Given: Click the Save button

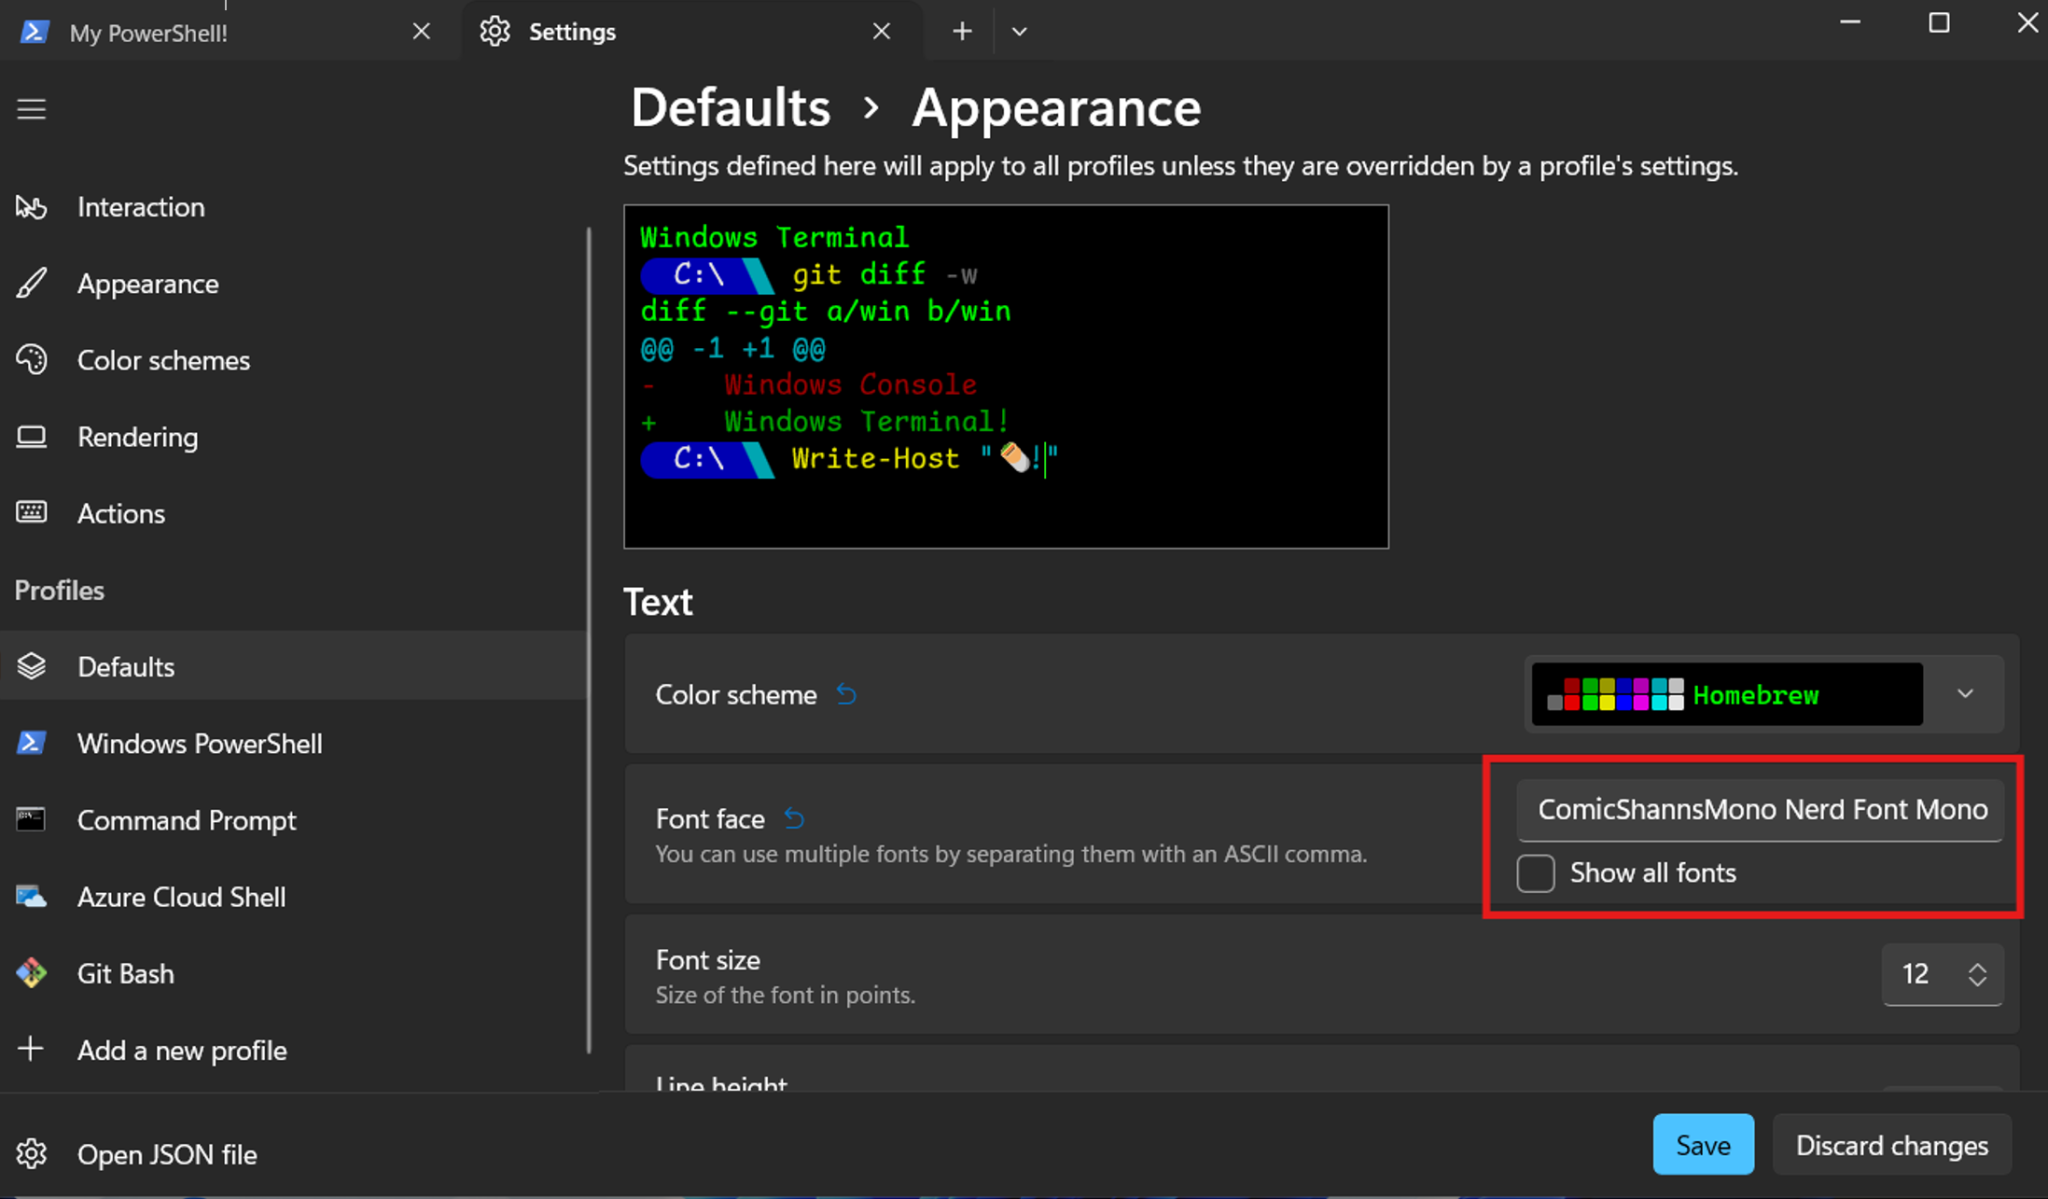Looking at the screenshot, I should coord(1702,1145).
